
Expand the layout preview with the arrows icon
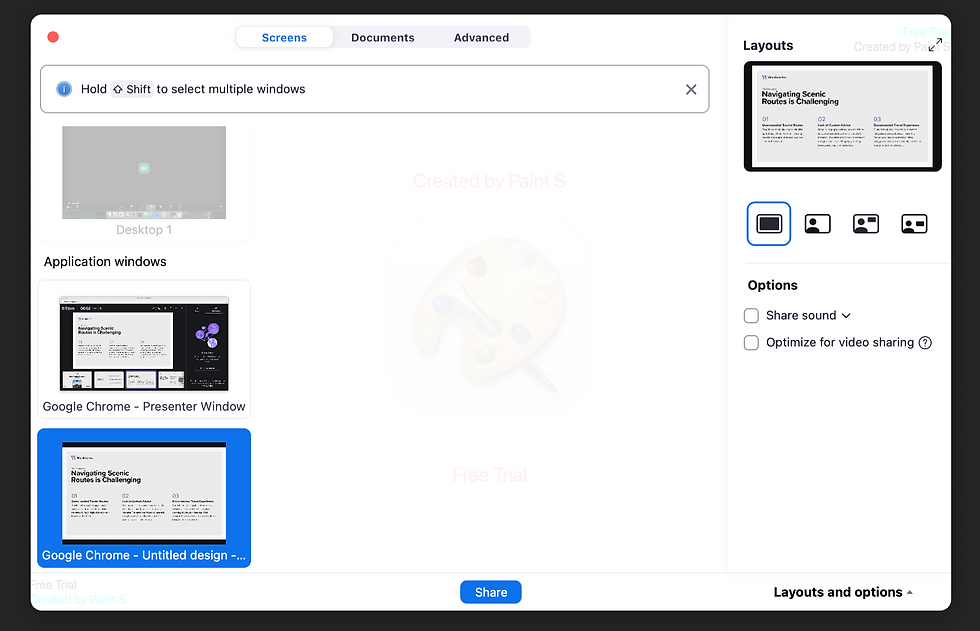935,45
